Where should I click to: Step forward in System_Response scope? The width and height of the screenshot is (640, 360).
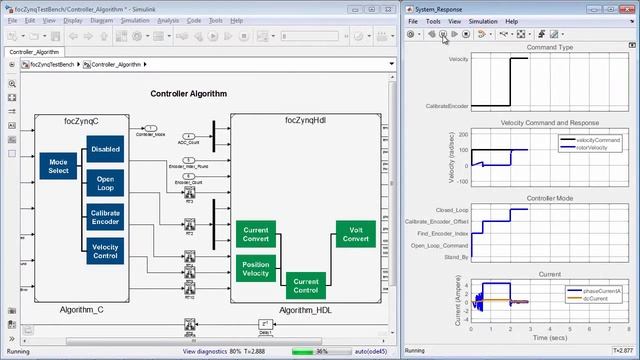(x=454, y=35)
